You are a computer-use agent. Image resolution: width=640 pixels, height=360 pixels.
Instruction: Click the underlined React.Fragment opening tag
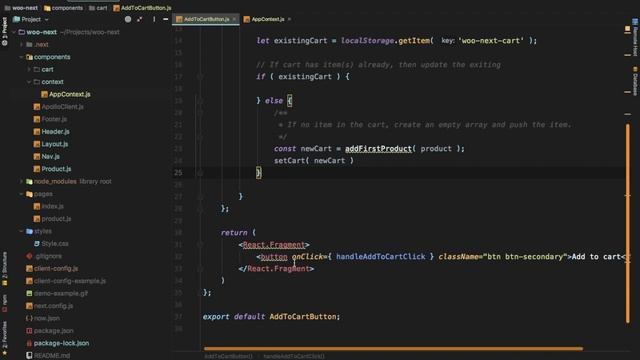point(273,244)
